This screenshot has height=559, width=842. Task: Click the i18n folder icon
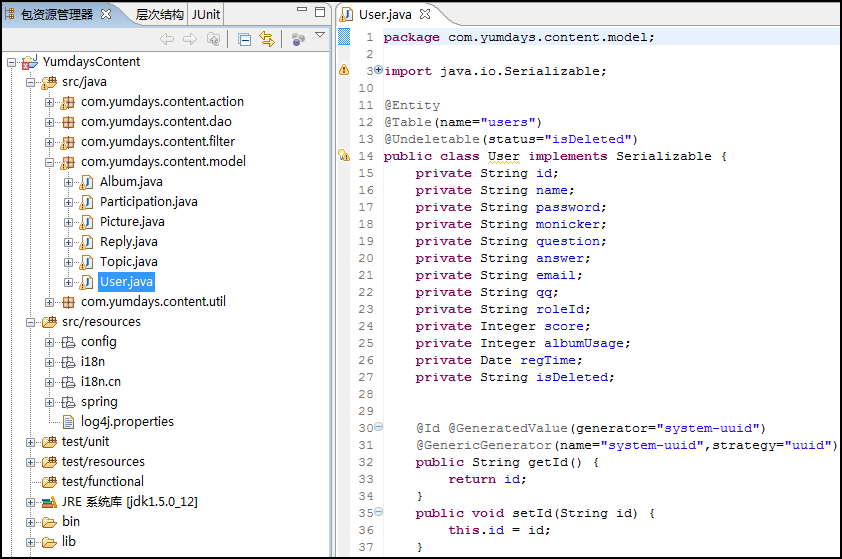pyautogui.click(x=68, y=362)
